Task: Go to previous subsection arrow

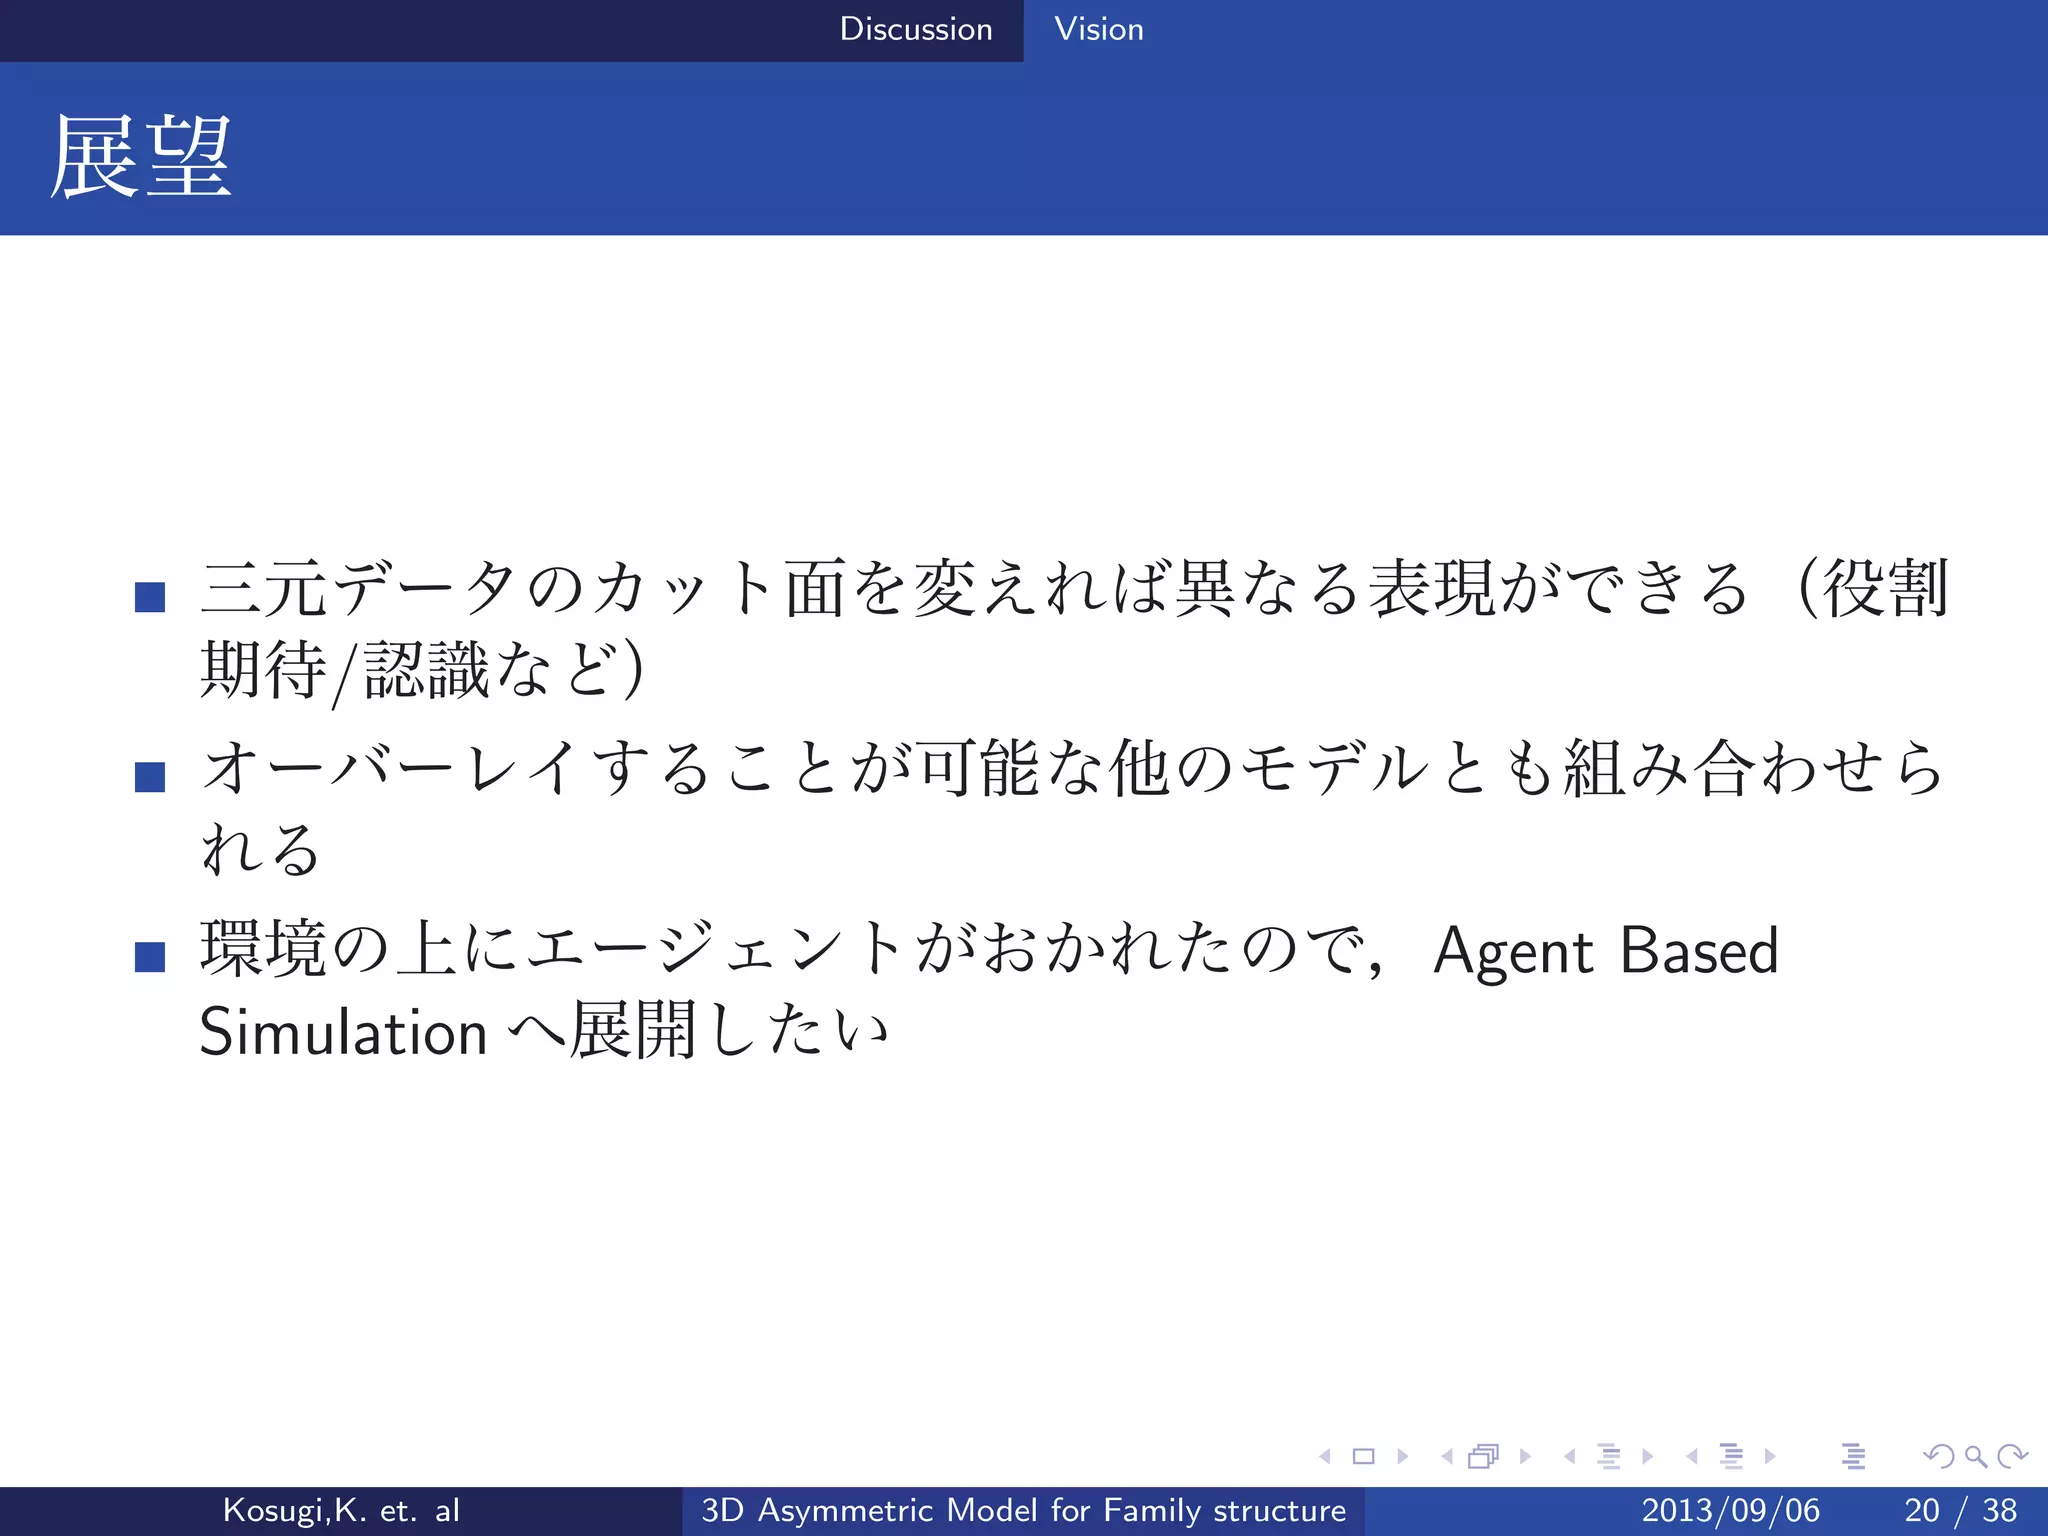Action: 1570,1456
